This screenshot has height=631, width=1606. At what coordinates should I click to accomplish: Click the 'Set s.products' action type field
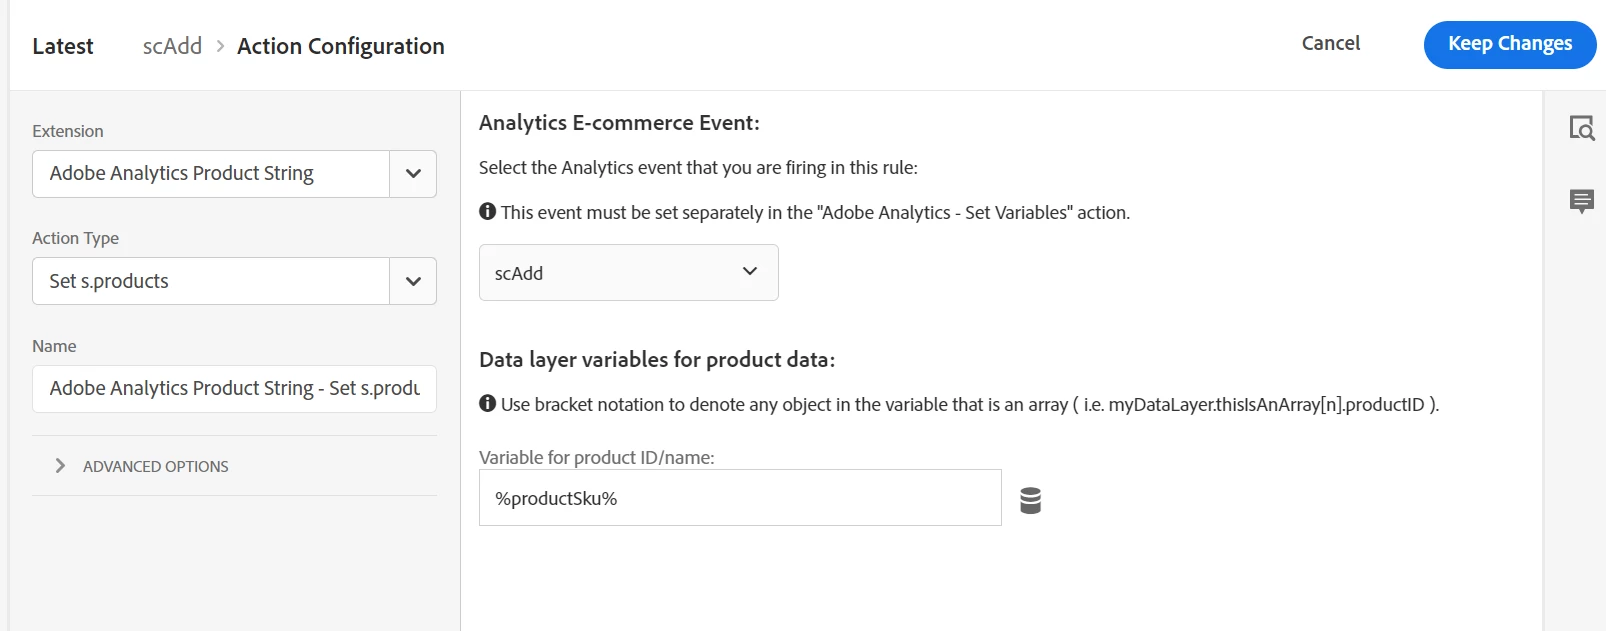point(211,281)
